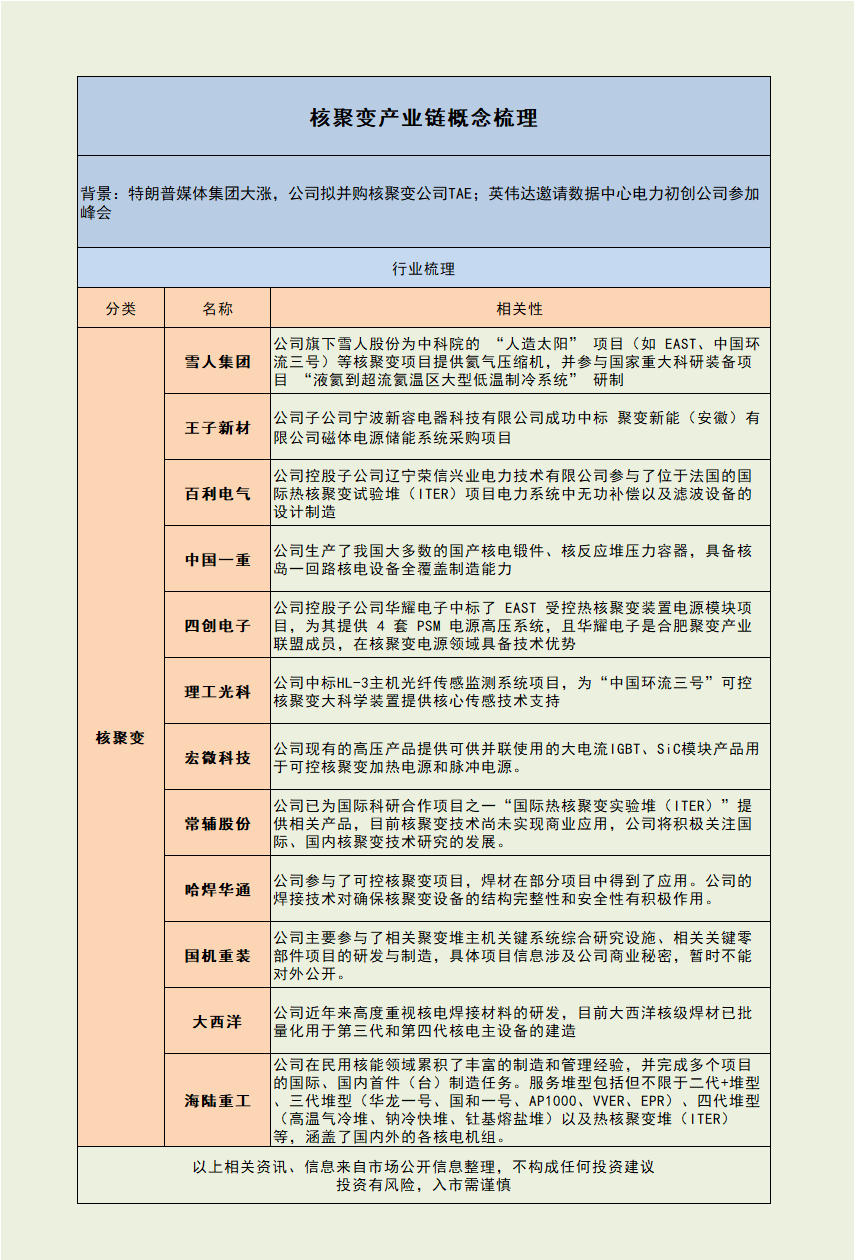The height and width of the screenshot is (1260, 854).
Task: Select the 百利电气 name cell
Action: 217,494
